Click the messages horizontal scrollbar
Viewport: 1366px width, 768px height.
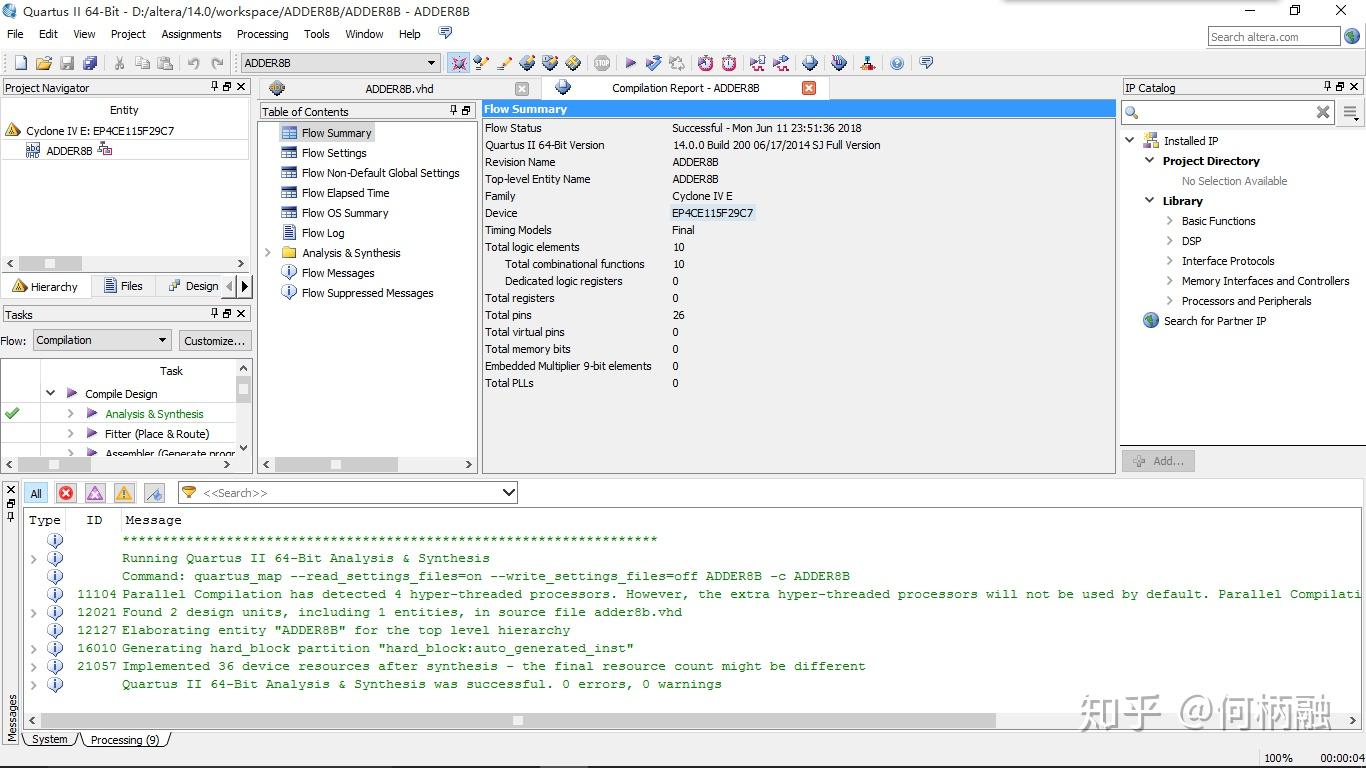pos(517,720)
